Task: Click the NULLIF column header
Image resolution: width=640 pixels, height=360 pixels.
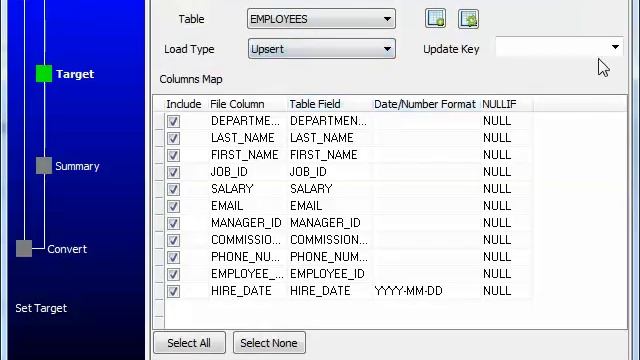Action: tap(499, 104)
